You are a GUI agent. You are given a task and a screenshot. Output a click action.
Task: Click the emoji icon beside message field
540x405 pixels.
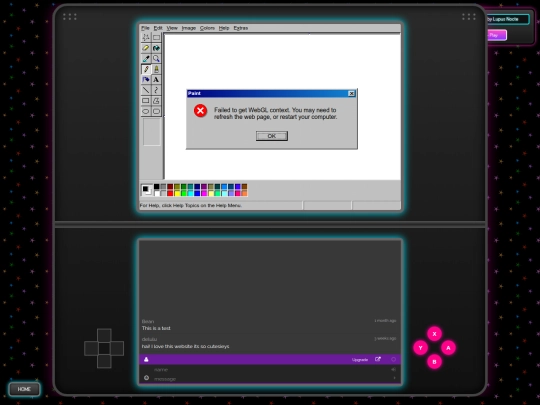pyautogui.click(x=146, y=378)
